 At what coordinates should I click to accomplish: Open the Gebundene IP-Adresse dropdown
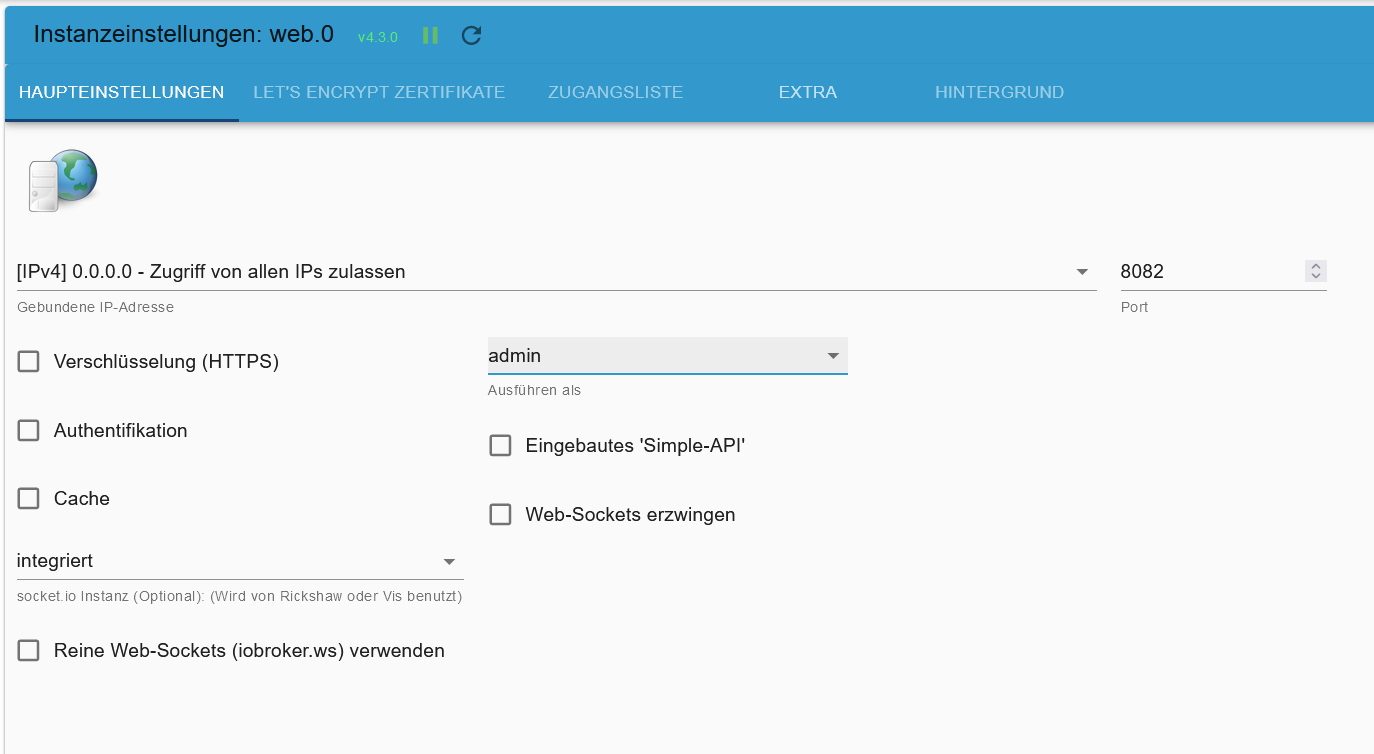click(x=556, y=272)
